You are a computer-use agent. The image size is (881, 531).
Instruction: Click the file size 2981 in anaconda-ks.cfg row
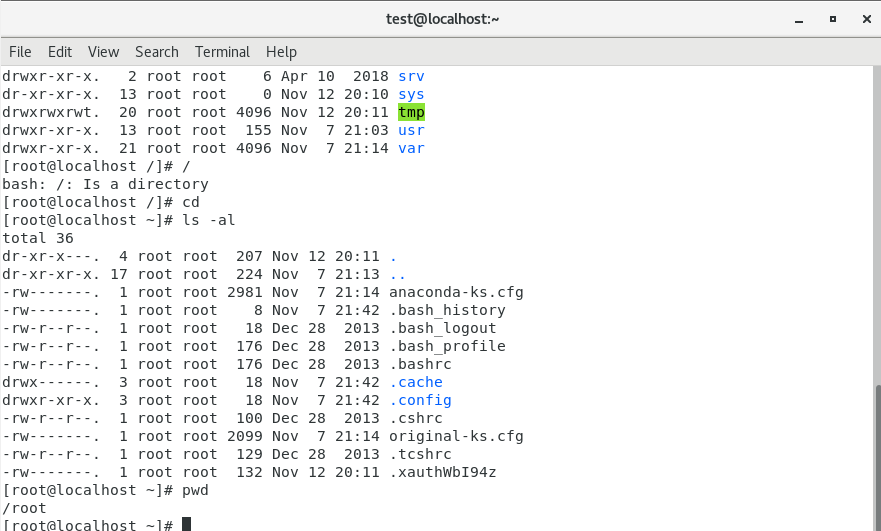pyautogui.click(x=244, y=292)
